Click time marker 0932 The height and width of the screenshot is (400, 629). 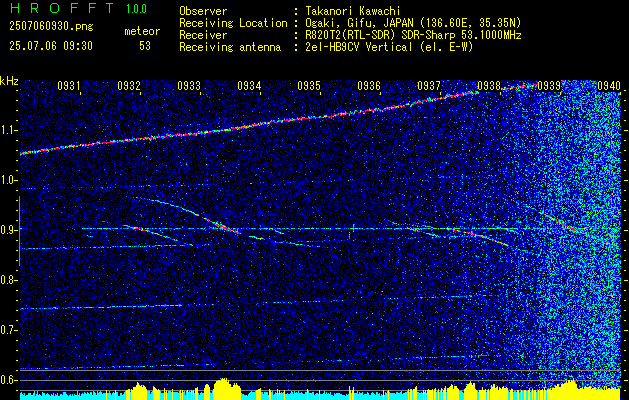pyautogui.click(x=129, y=85)
